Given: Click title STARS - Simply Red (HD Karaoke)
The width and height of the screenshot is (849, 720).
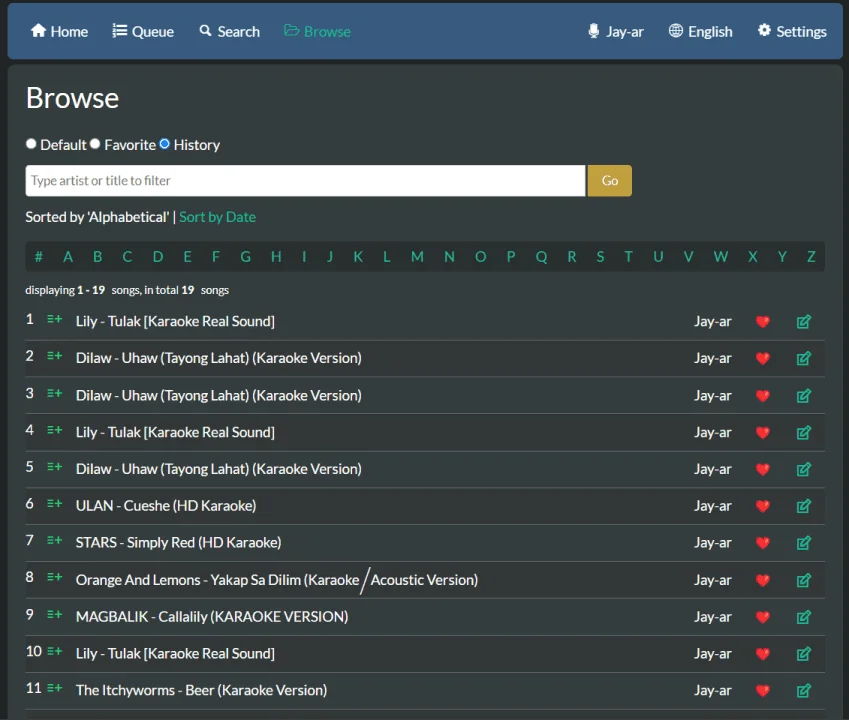Looking at the screenshot, I should coord(178,542).
